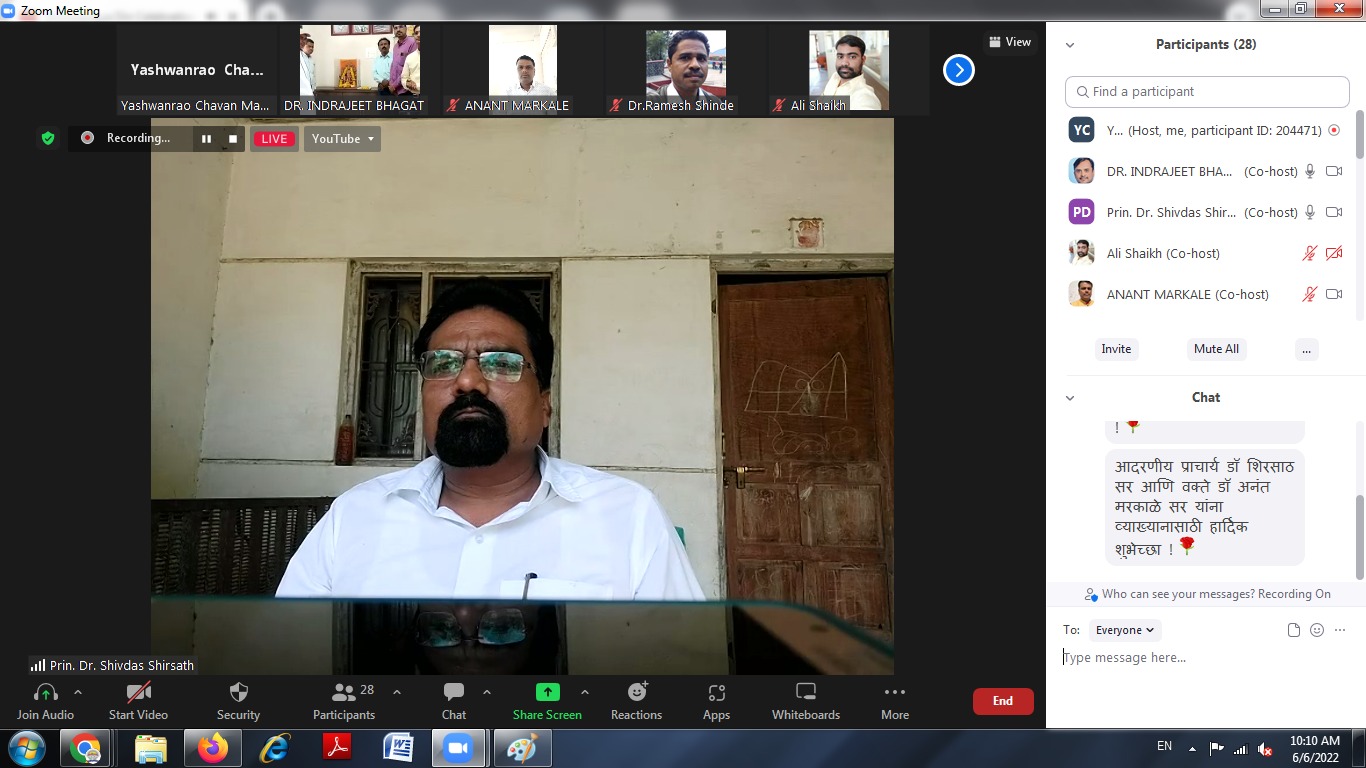
Task: Expand the Participants options arrow
Action: tap(397, 692)
